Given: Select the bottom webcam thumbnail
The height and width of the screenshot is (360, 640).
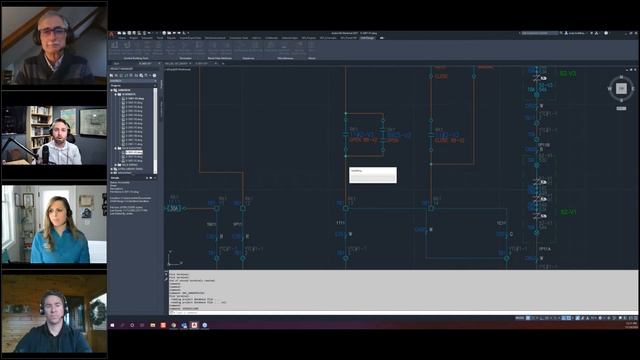Looking at the screenshot, I should [x=54, y=313].
